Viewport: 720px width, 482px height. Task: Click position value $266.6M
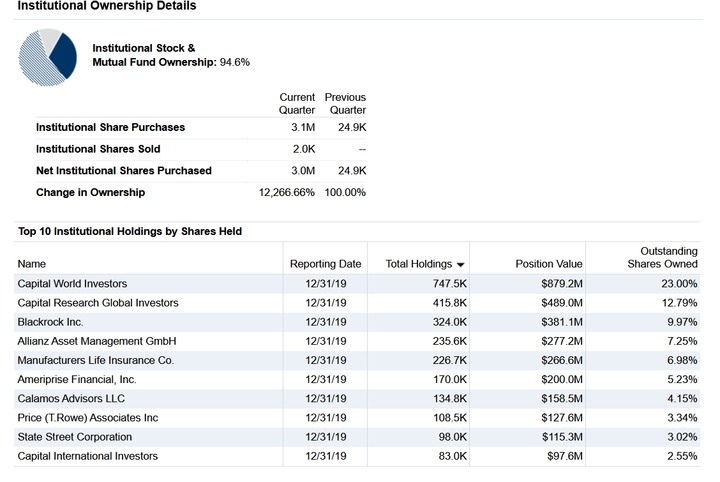coord(562,360)
